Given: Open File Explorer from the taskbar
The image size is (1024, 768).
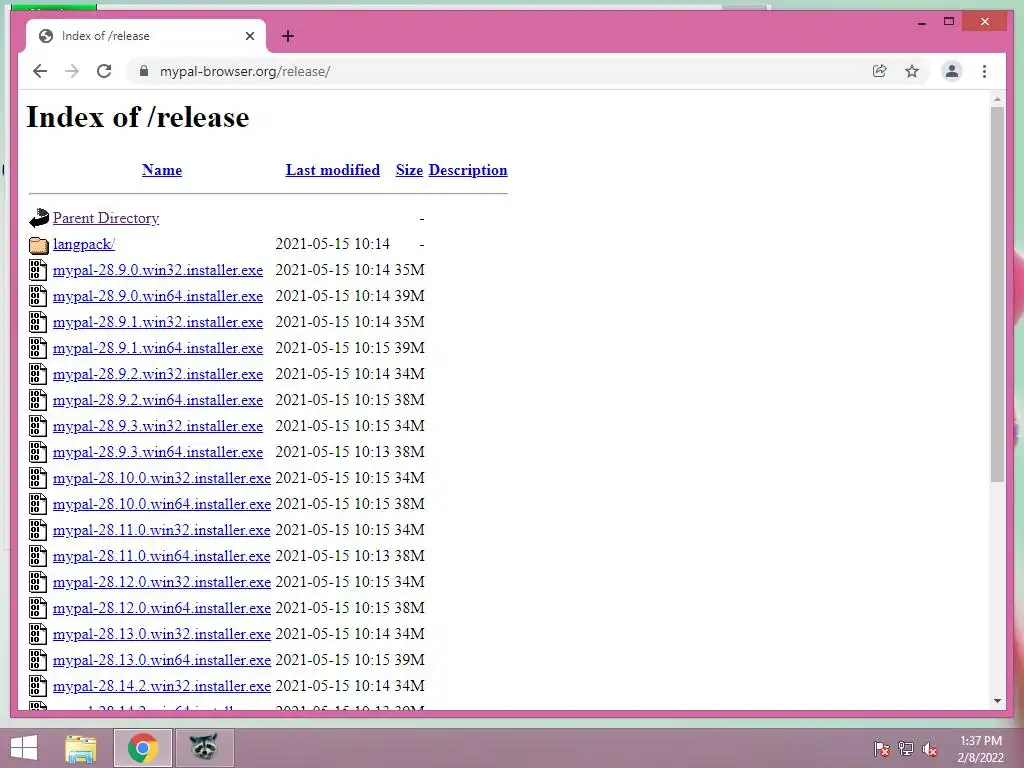Looking at the screenshot, I should 81,748.
